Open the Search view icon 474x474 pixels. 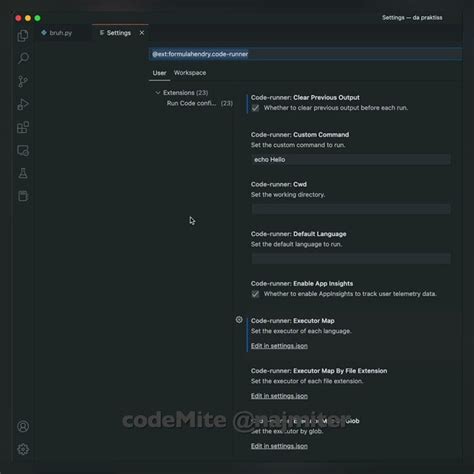click(23, 58)
